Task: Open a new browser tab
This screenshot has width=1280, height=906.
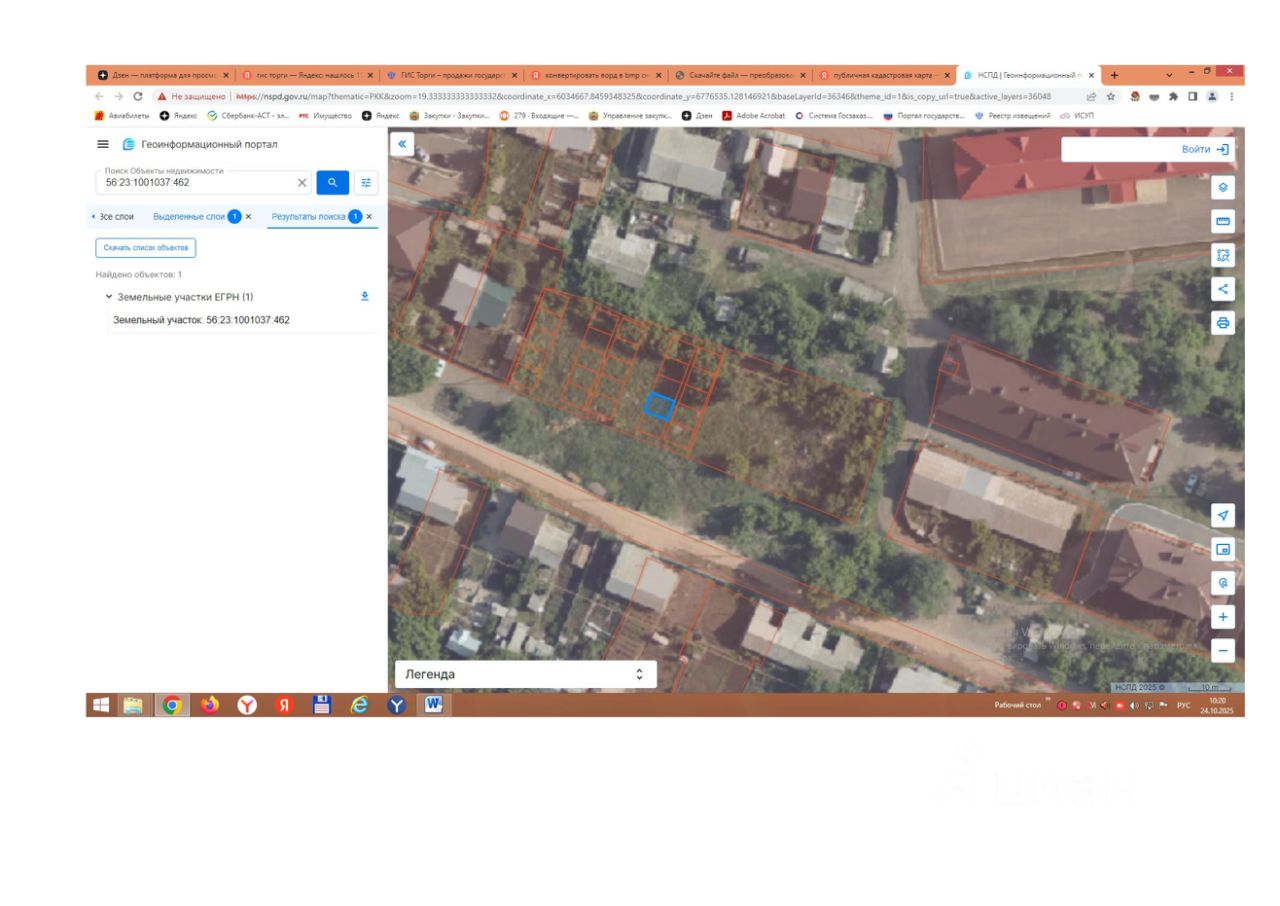Action: [1114, 75]
